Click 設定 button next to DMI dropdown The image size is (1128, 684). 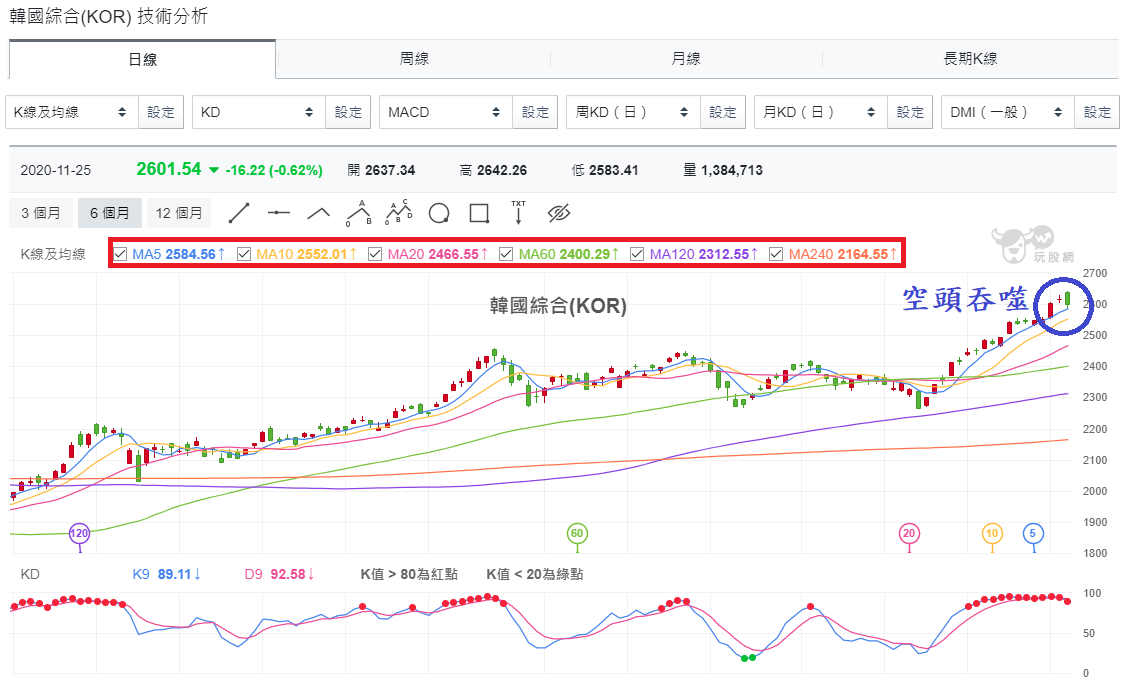1097,112
